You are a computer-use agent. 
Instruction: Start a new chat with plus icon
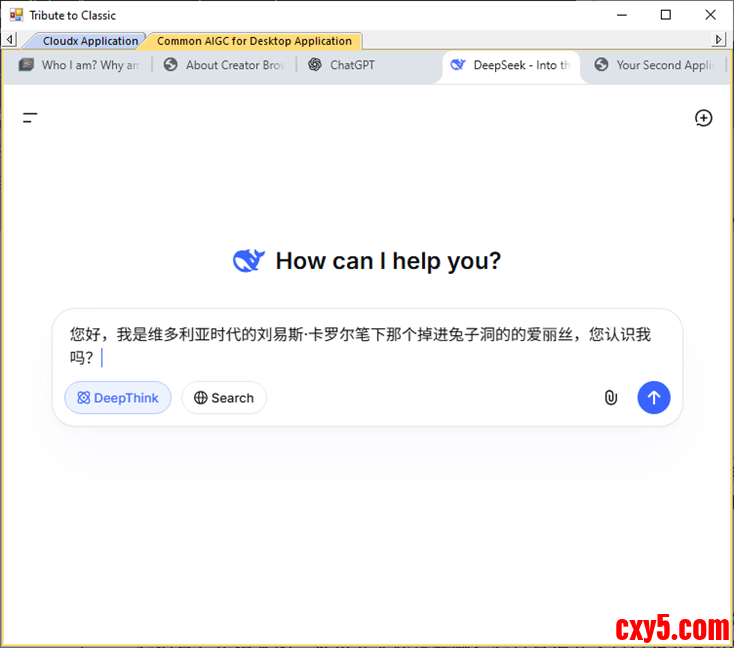(703, 118)
